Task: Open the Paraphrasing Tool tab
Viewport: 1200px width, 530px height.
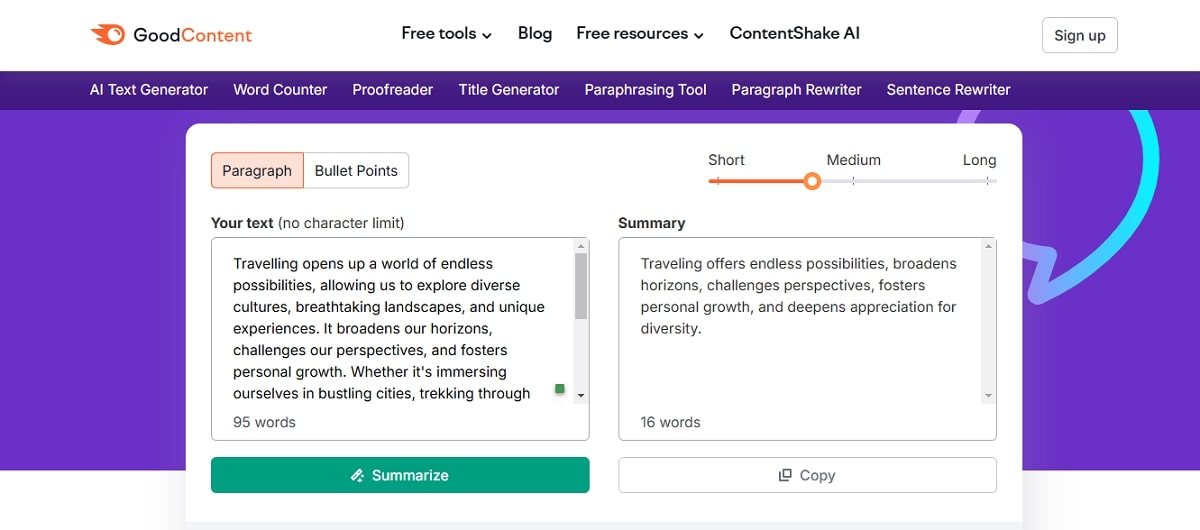Action: pos(645,90)
